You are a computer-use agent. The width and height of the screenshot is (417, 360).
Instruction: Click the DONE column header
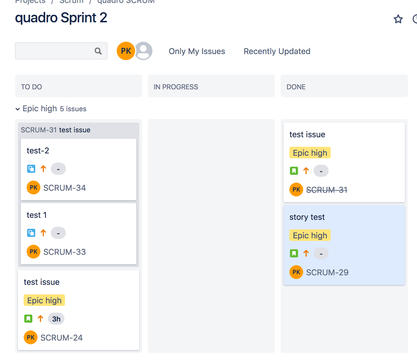tap(344, 86)
